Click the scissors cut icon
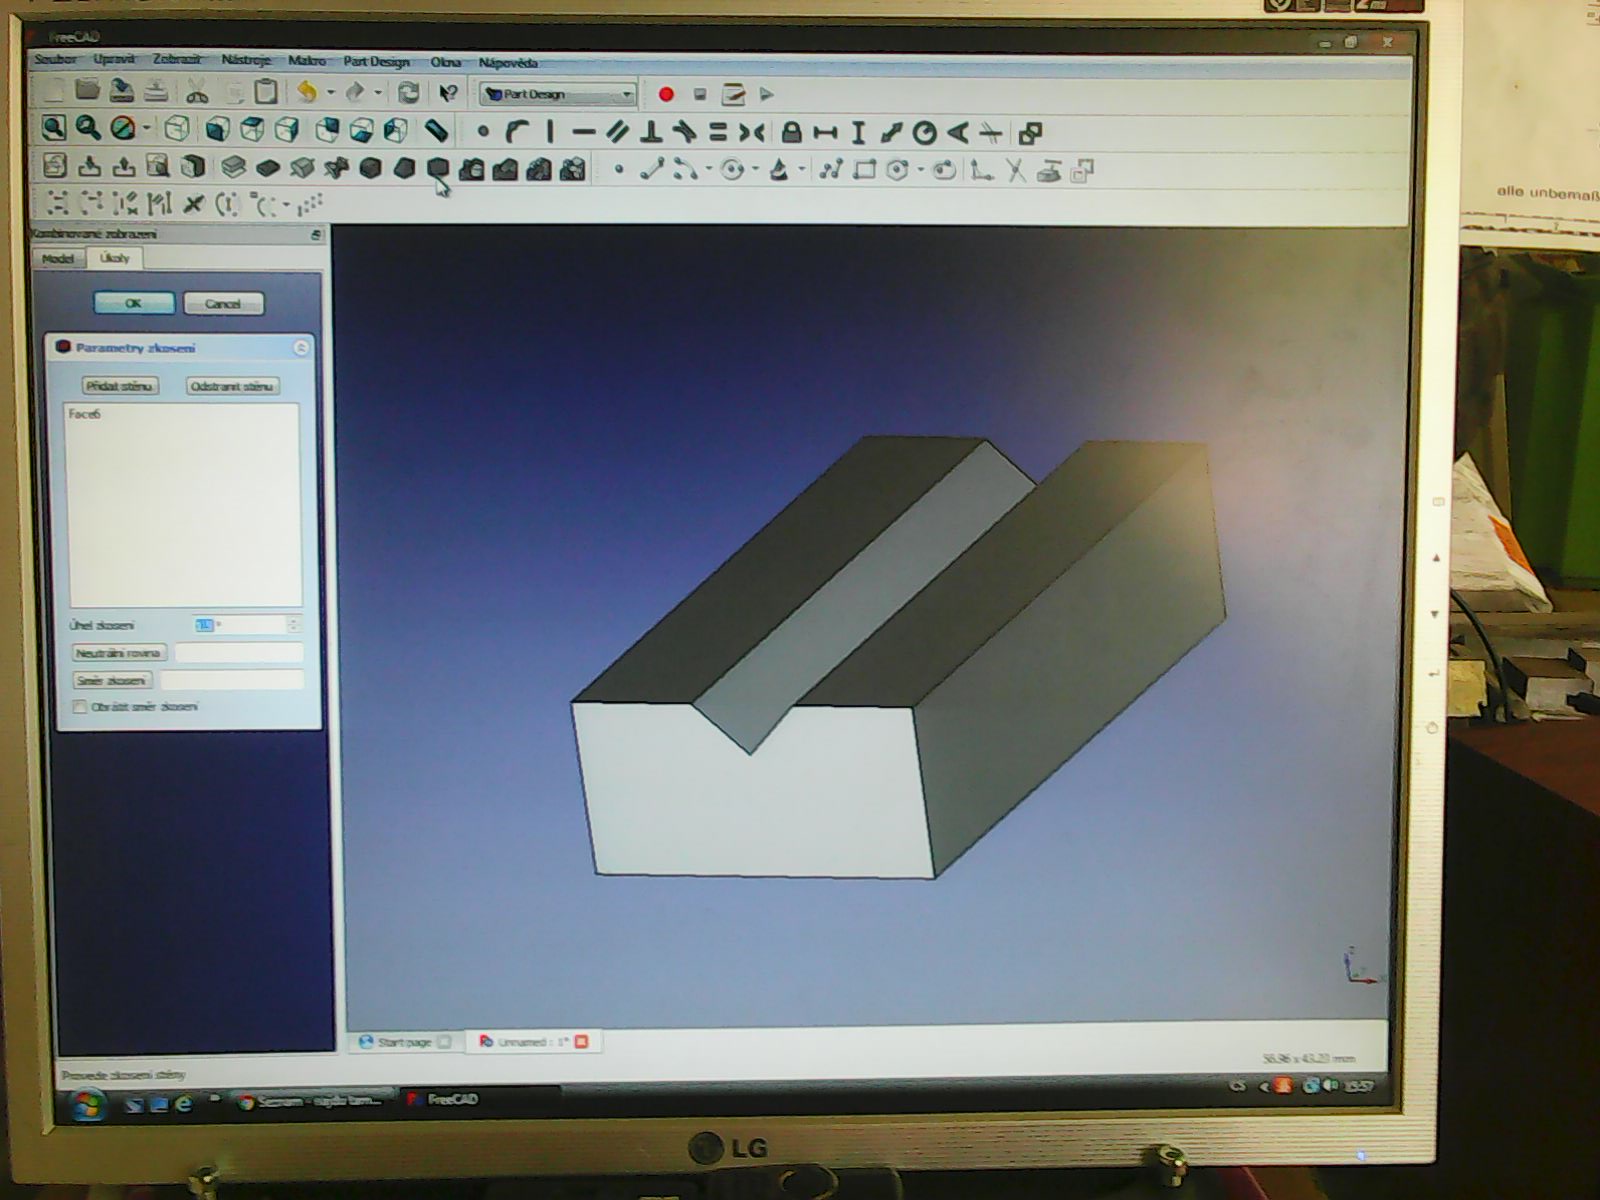1600x1200 pixels. (x=197, y=93)
